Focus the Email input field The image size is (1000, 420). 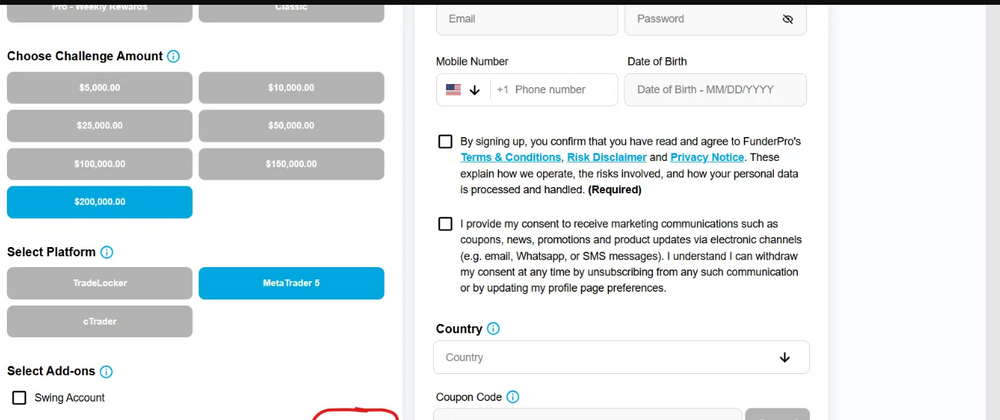(526, 19)
